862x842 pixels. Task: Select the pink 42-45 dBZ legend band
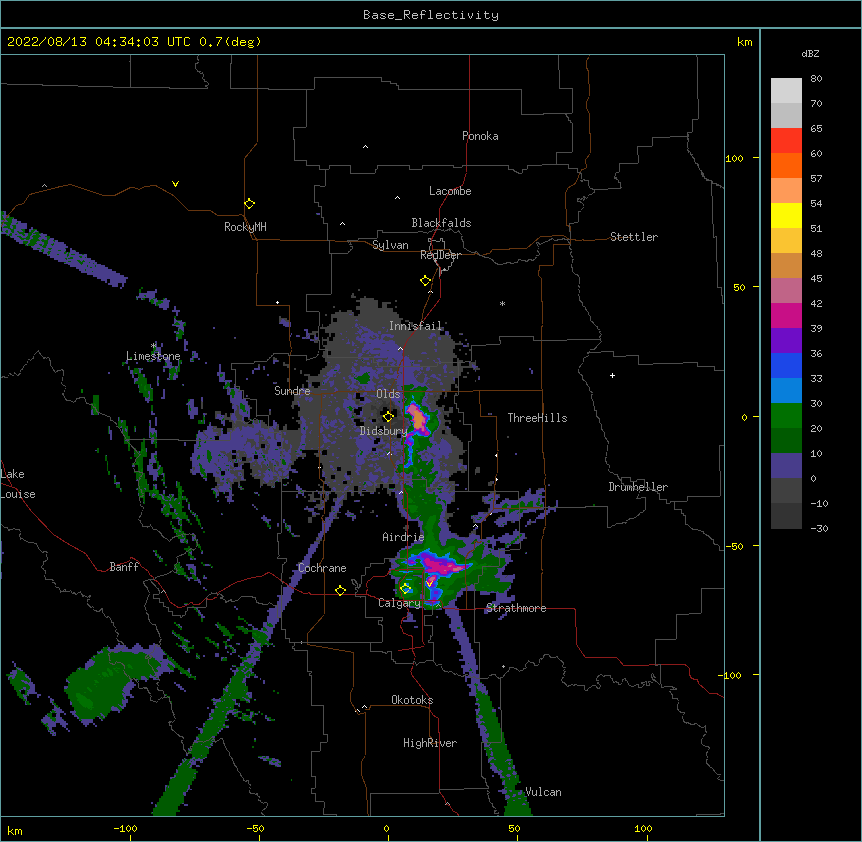pos(786,291)
